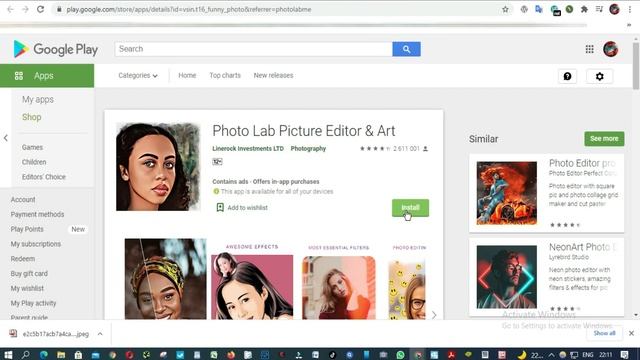The image size is (640, 360).
Task: Open Firefox from the taskbar
Action: coord(231,355)
